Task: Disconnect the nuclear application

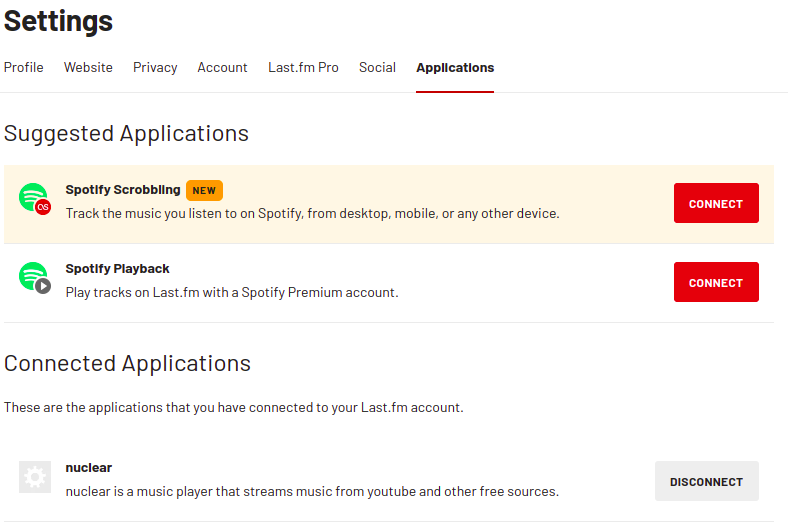Action: [x=707, y=481]
